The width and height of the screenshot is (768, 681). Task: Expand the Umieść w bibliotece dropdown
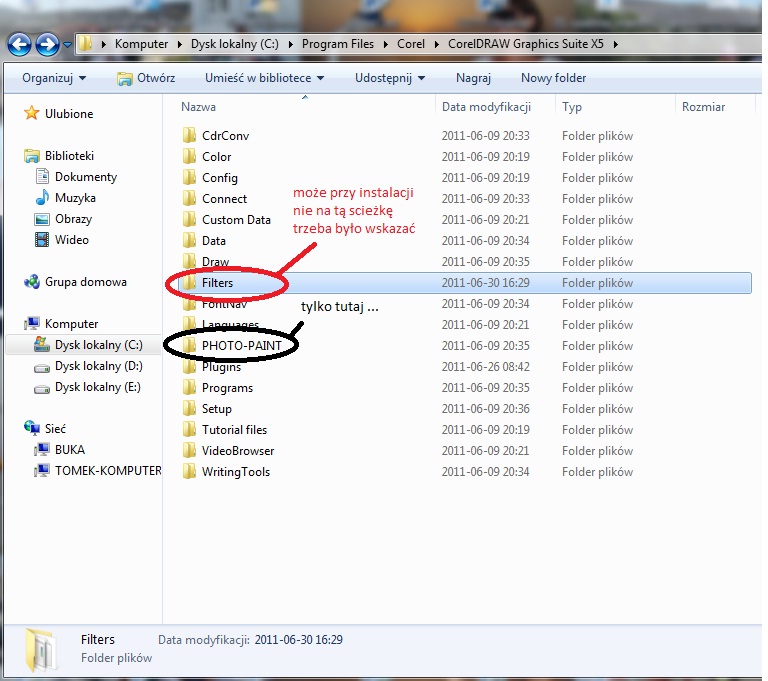coord(264,78)
